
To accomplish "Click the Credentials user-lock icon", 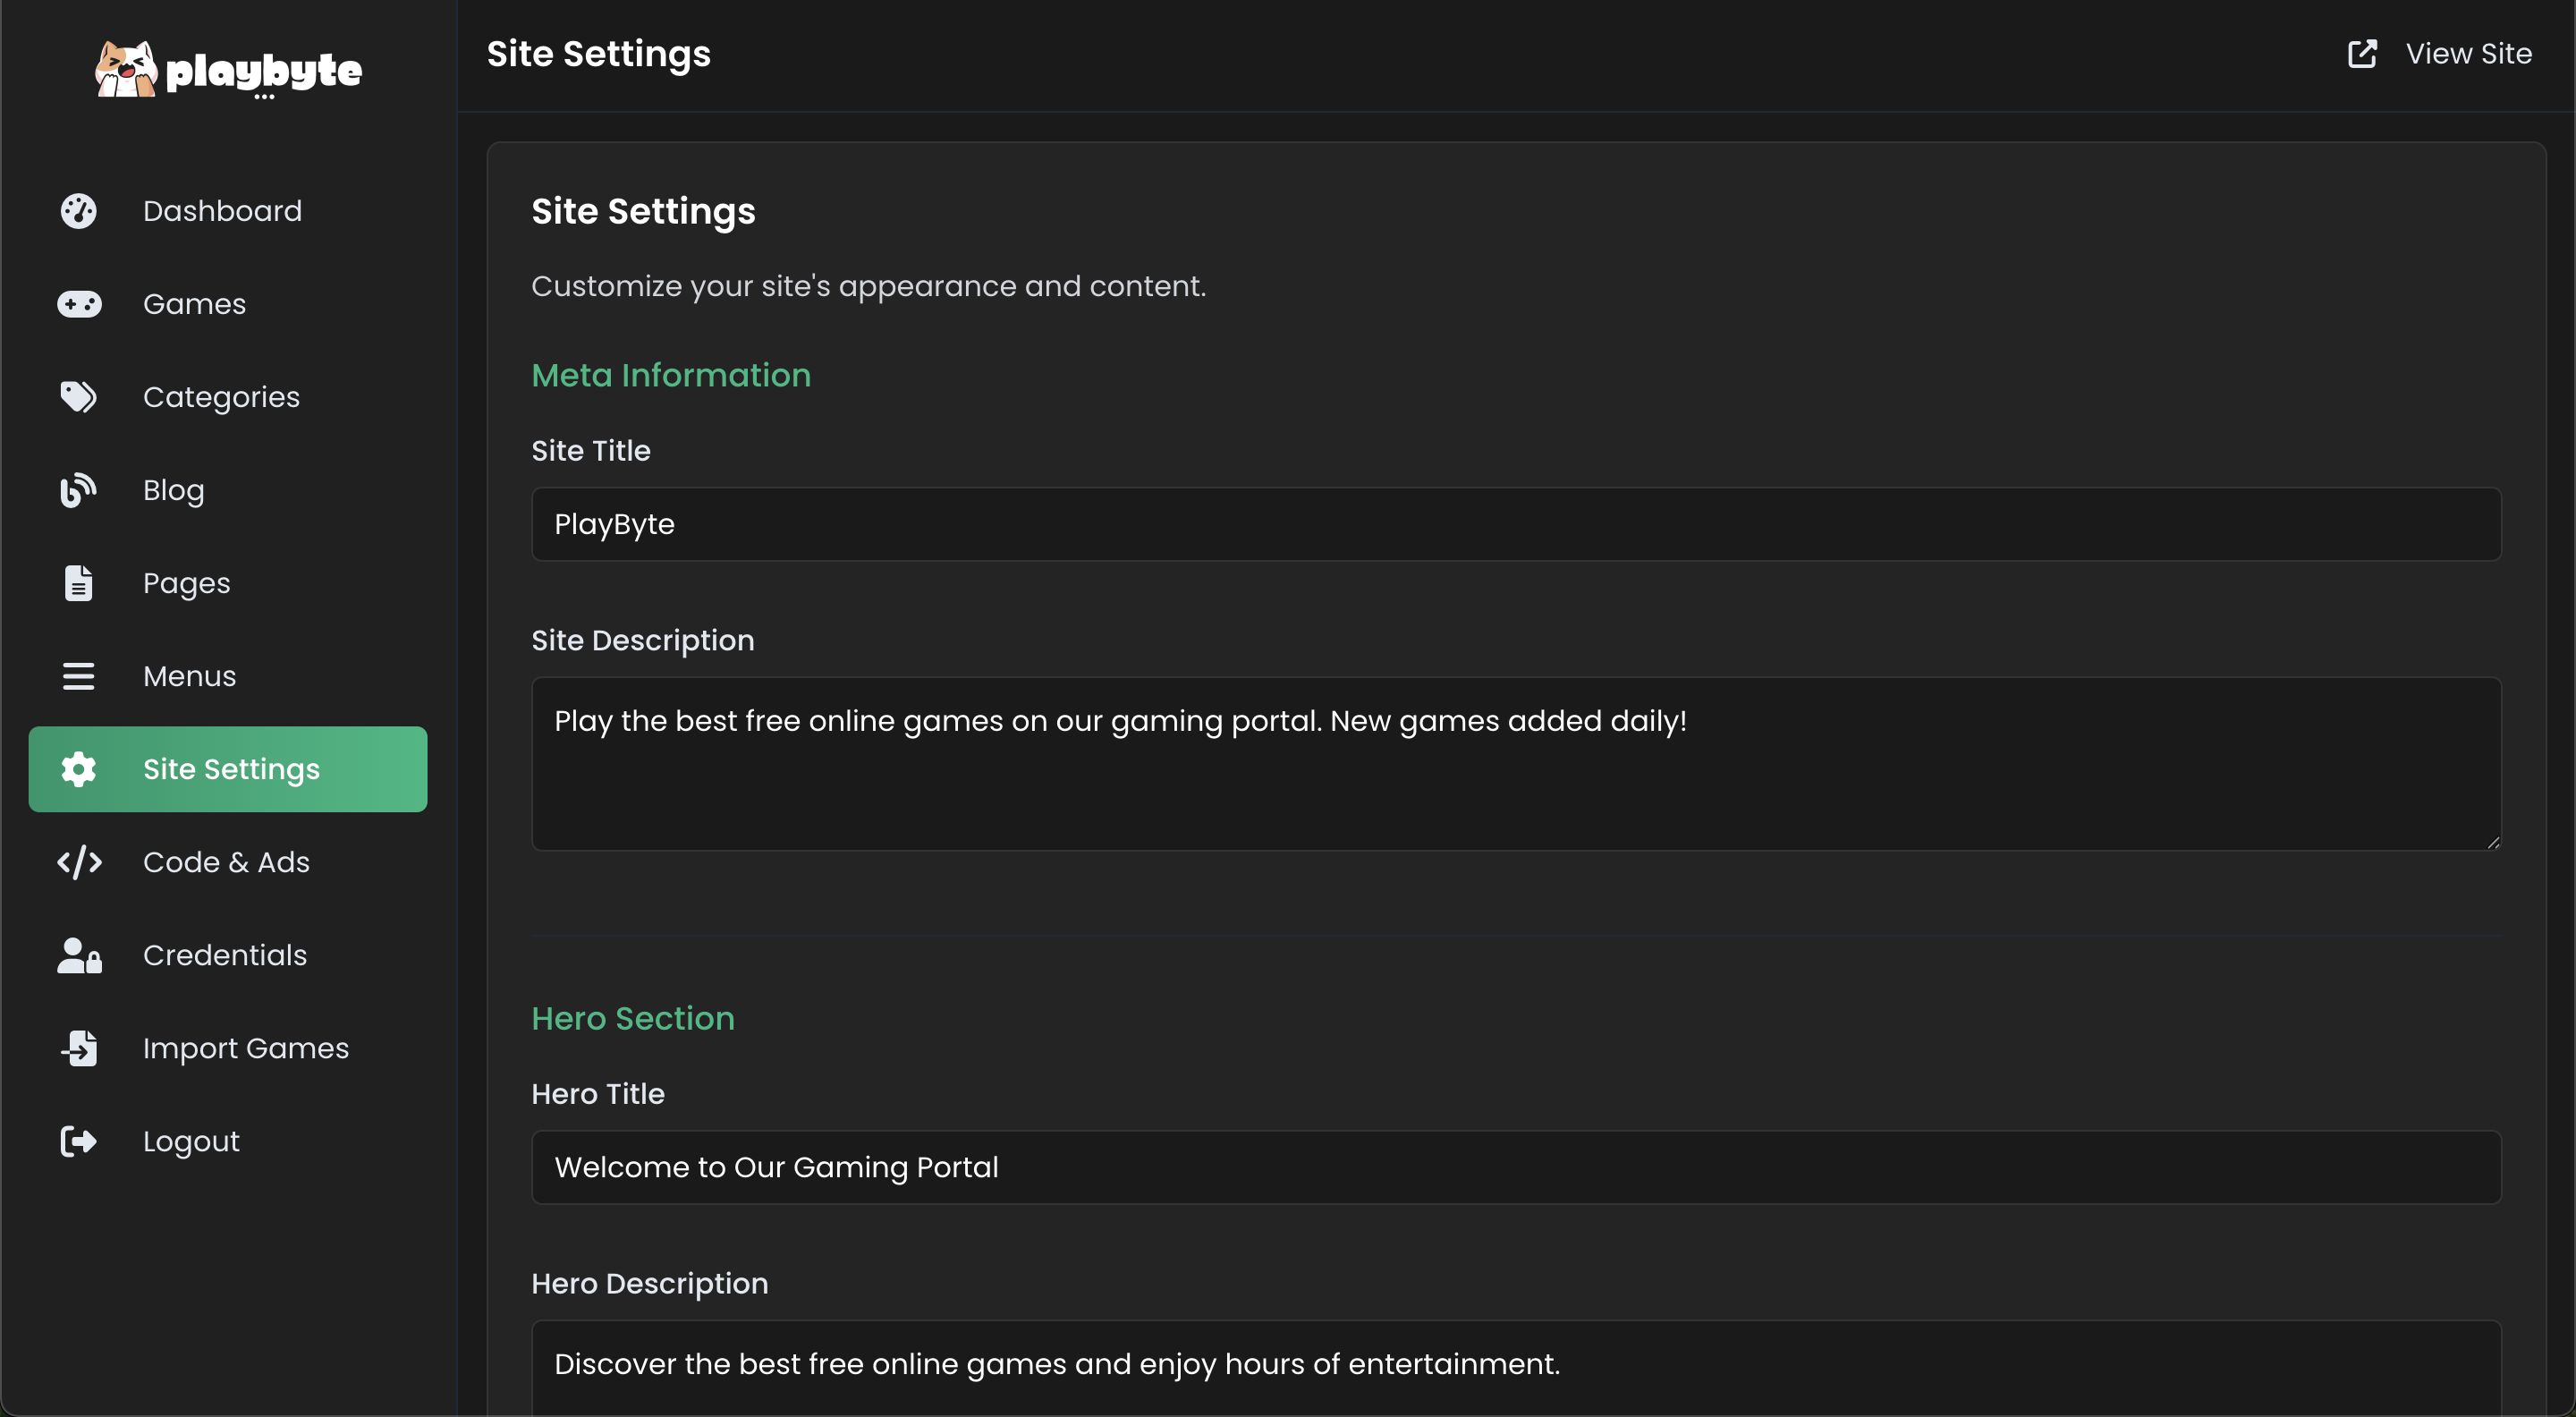I will click(x=79, y=955).
